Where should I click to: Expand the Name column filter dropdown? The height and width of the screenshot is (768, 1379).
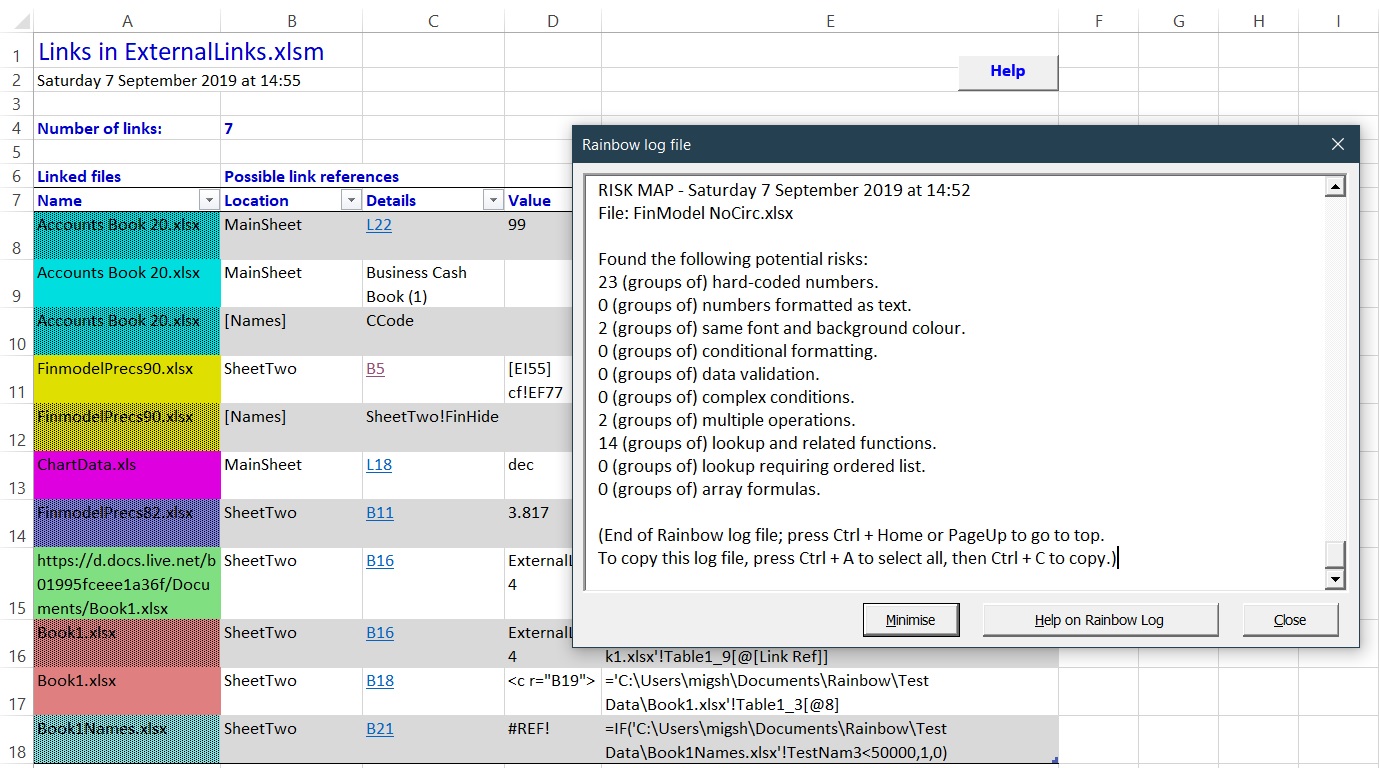[209, 201]
